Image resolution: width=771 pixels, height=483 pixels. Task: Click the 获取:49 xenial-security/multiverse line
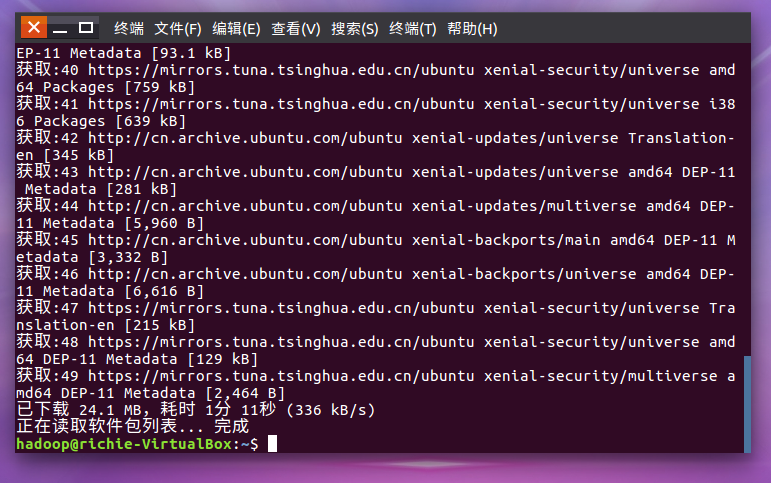[376, 376]
